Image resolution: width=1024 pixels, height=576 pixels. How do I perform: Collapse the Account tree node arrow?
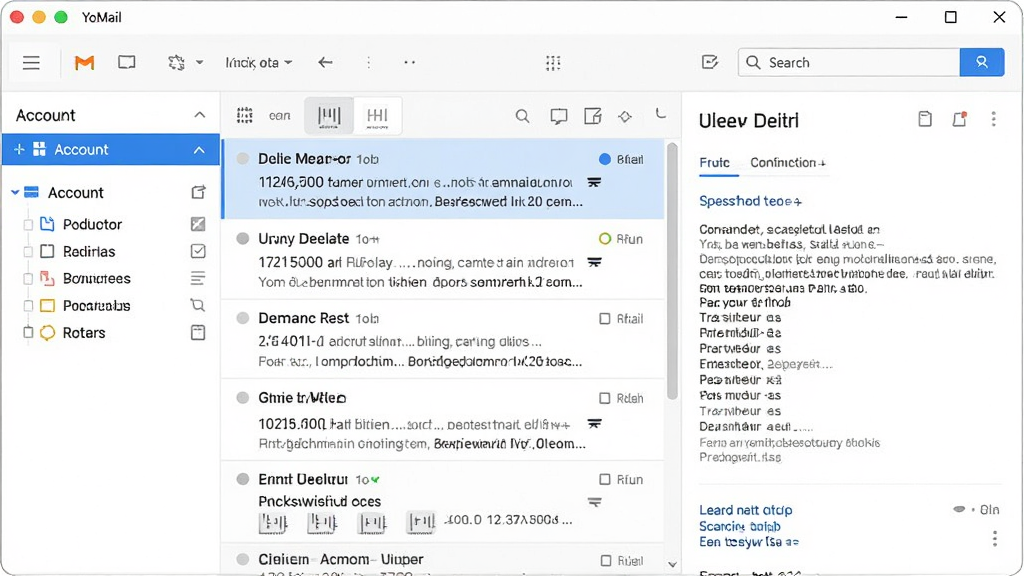tap(14, 192)
